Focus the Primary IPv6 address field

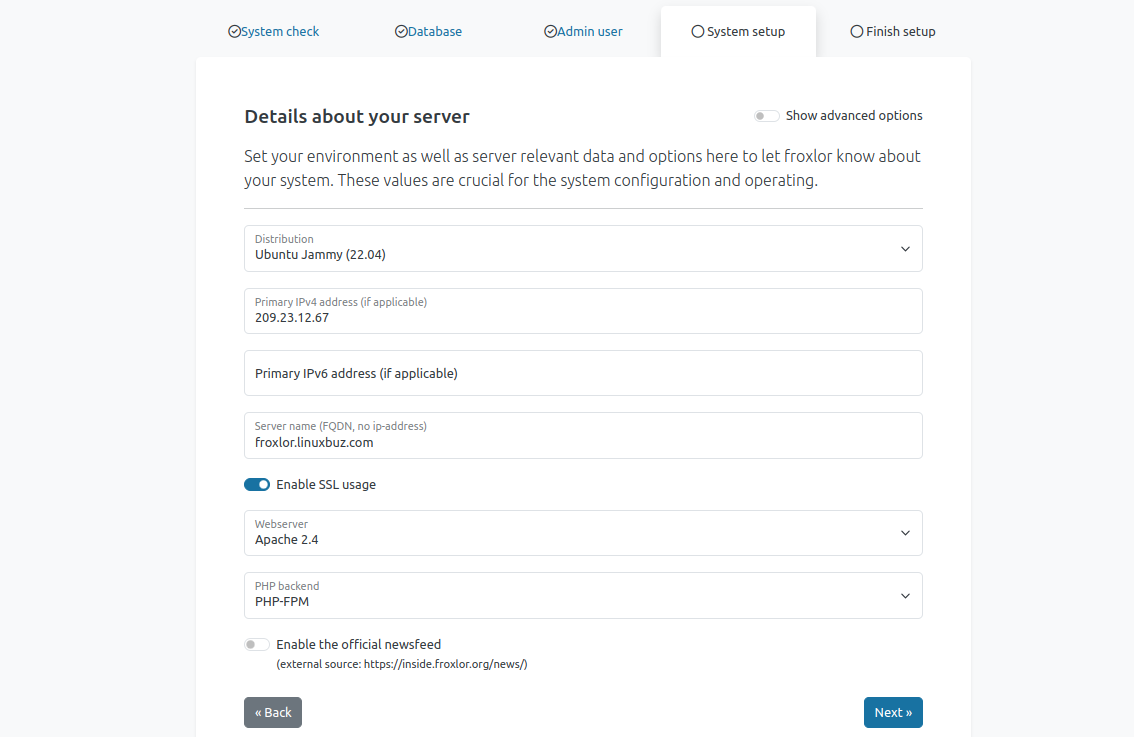583,373
